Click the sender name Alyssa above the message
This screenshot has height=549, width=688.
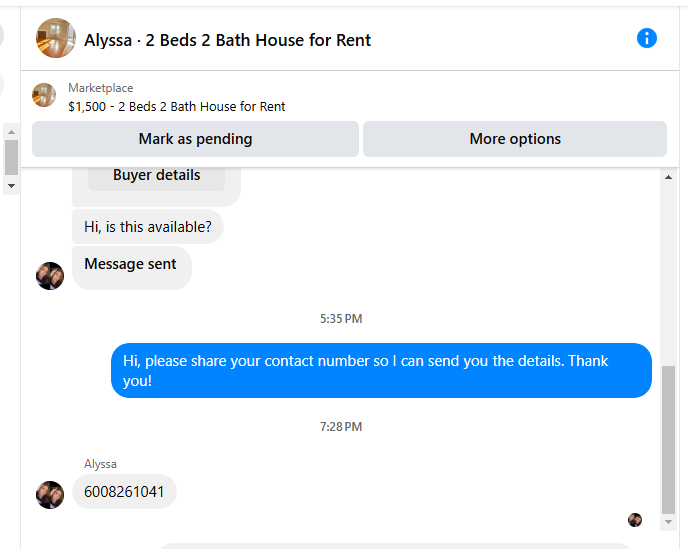pos(100,464)
